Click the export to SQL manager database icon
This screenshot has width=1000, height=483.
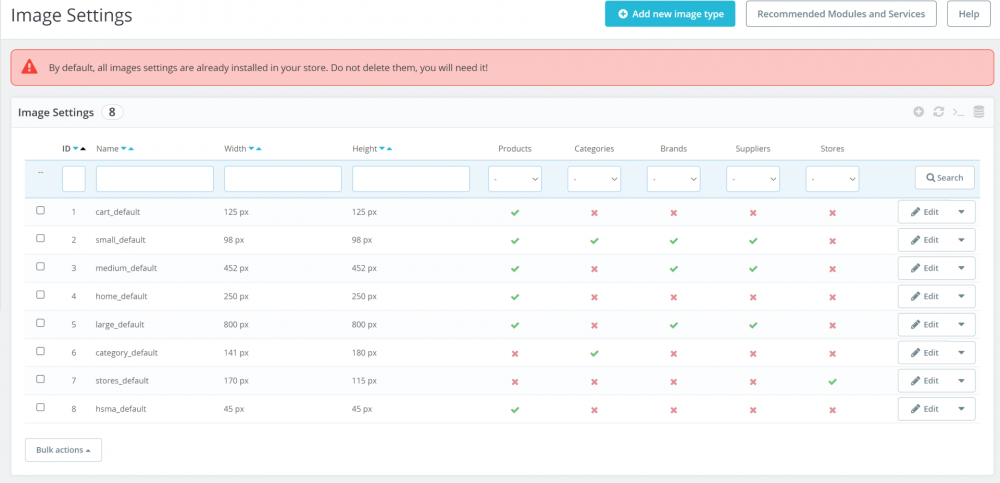pyautogui.click(x=978, y=112)
